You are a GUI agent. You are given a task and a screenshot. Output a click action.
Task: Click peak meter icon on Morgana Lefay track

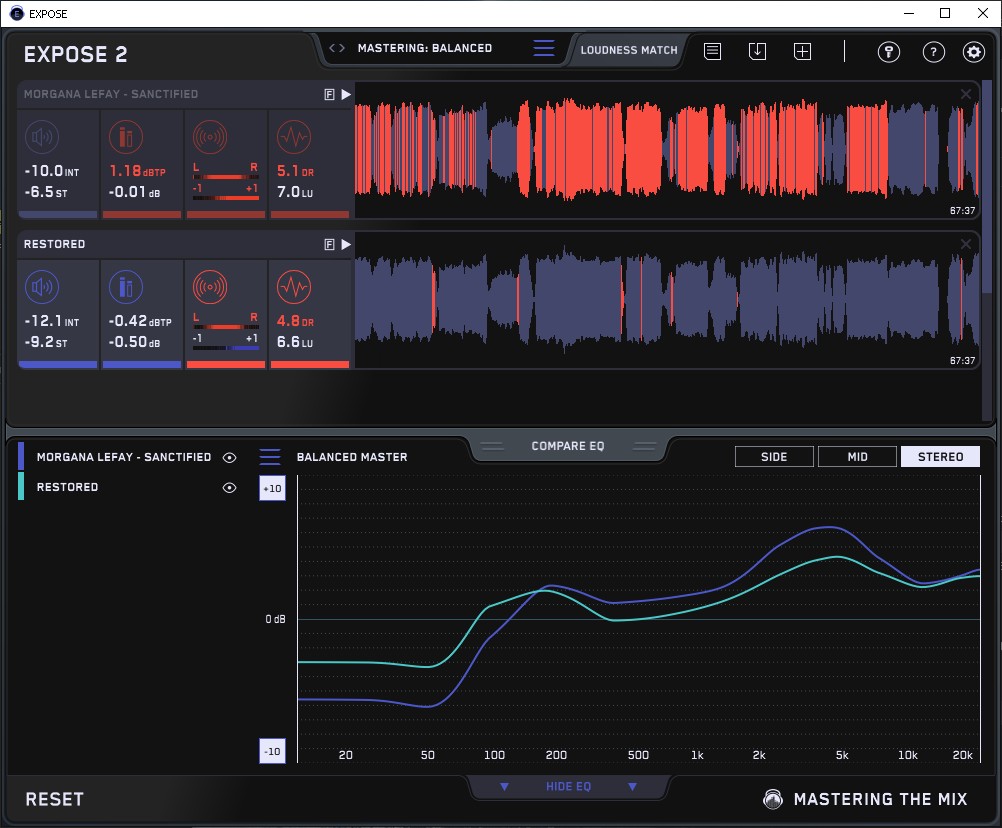(126, 137)
